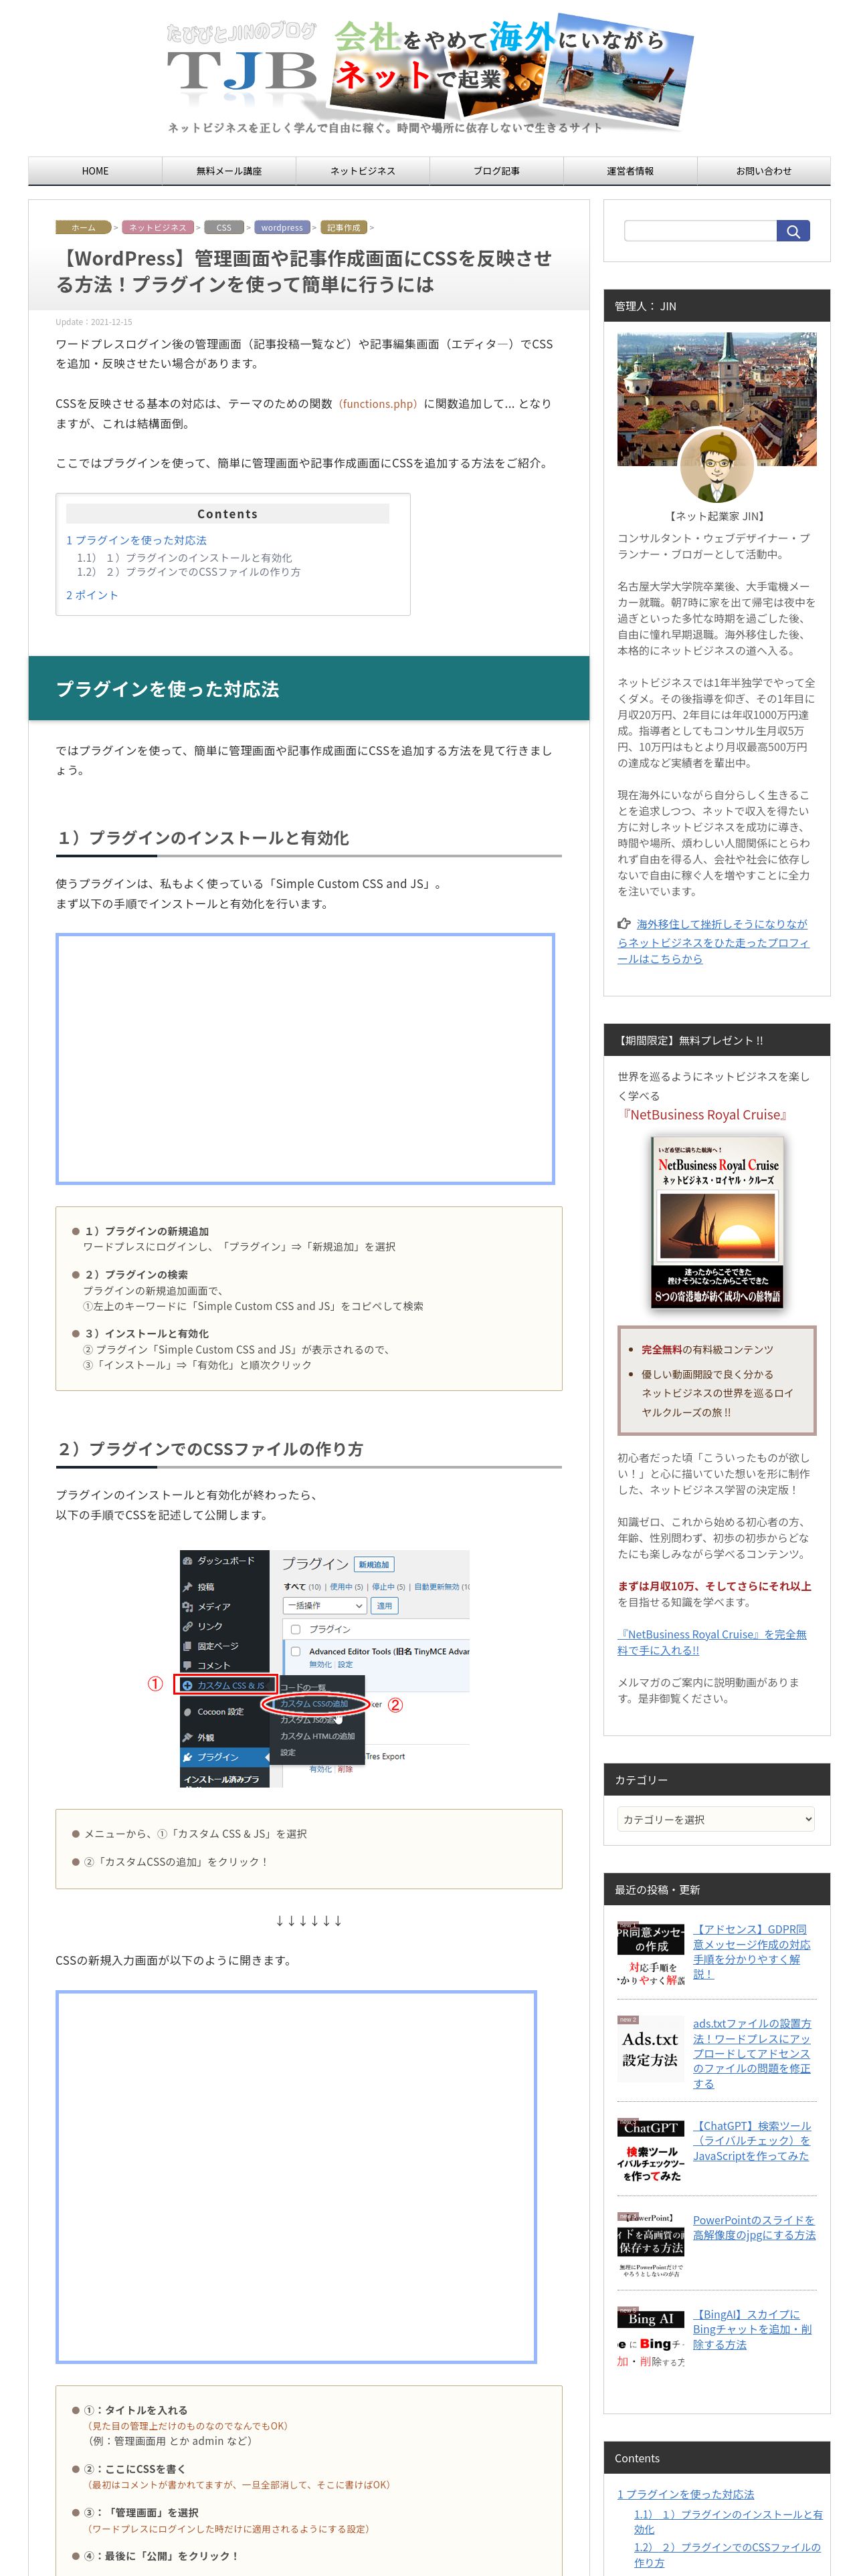The height and width of the screenshot is (2576, 859).
Task: Open 無料メール講座 menu item
Action: tap(229, 171)
